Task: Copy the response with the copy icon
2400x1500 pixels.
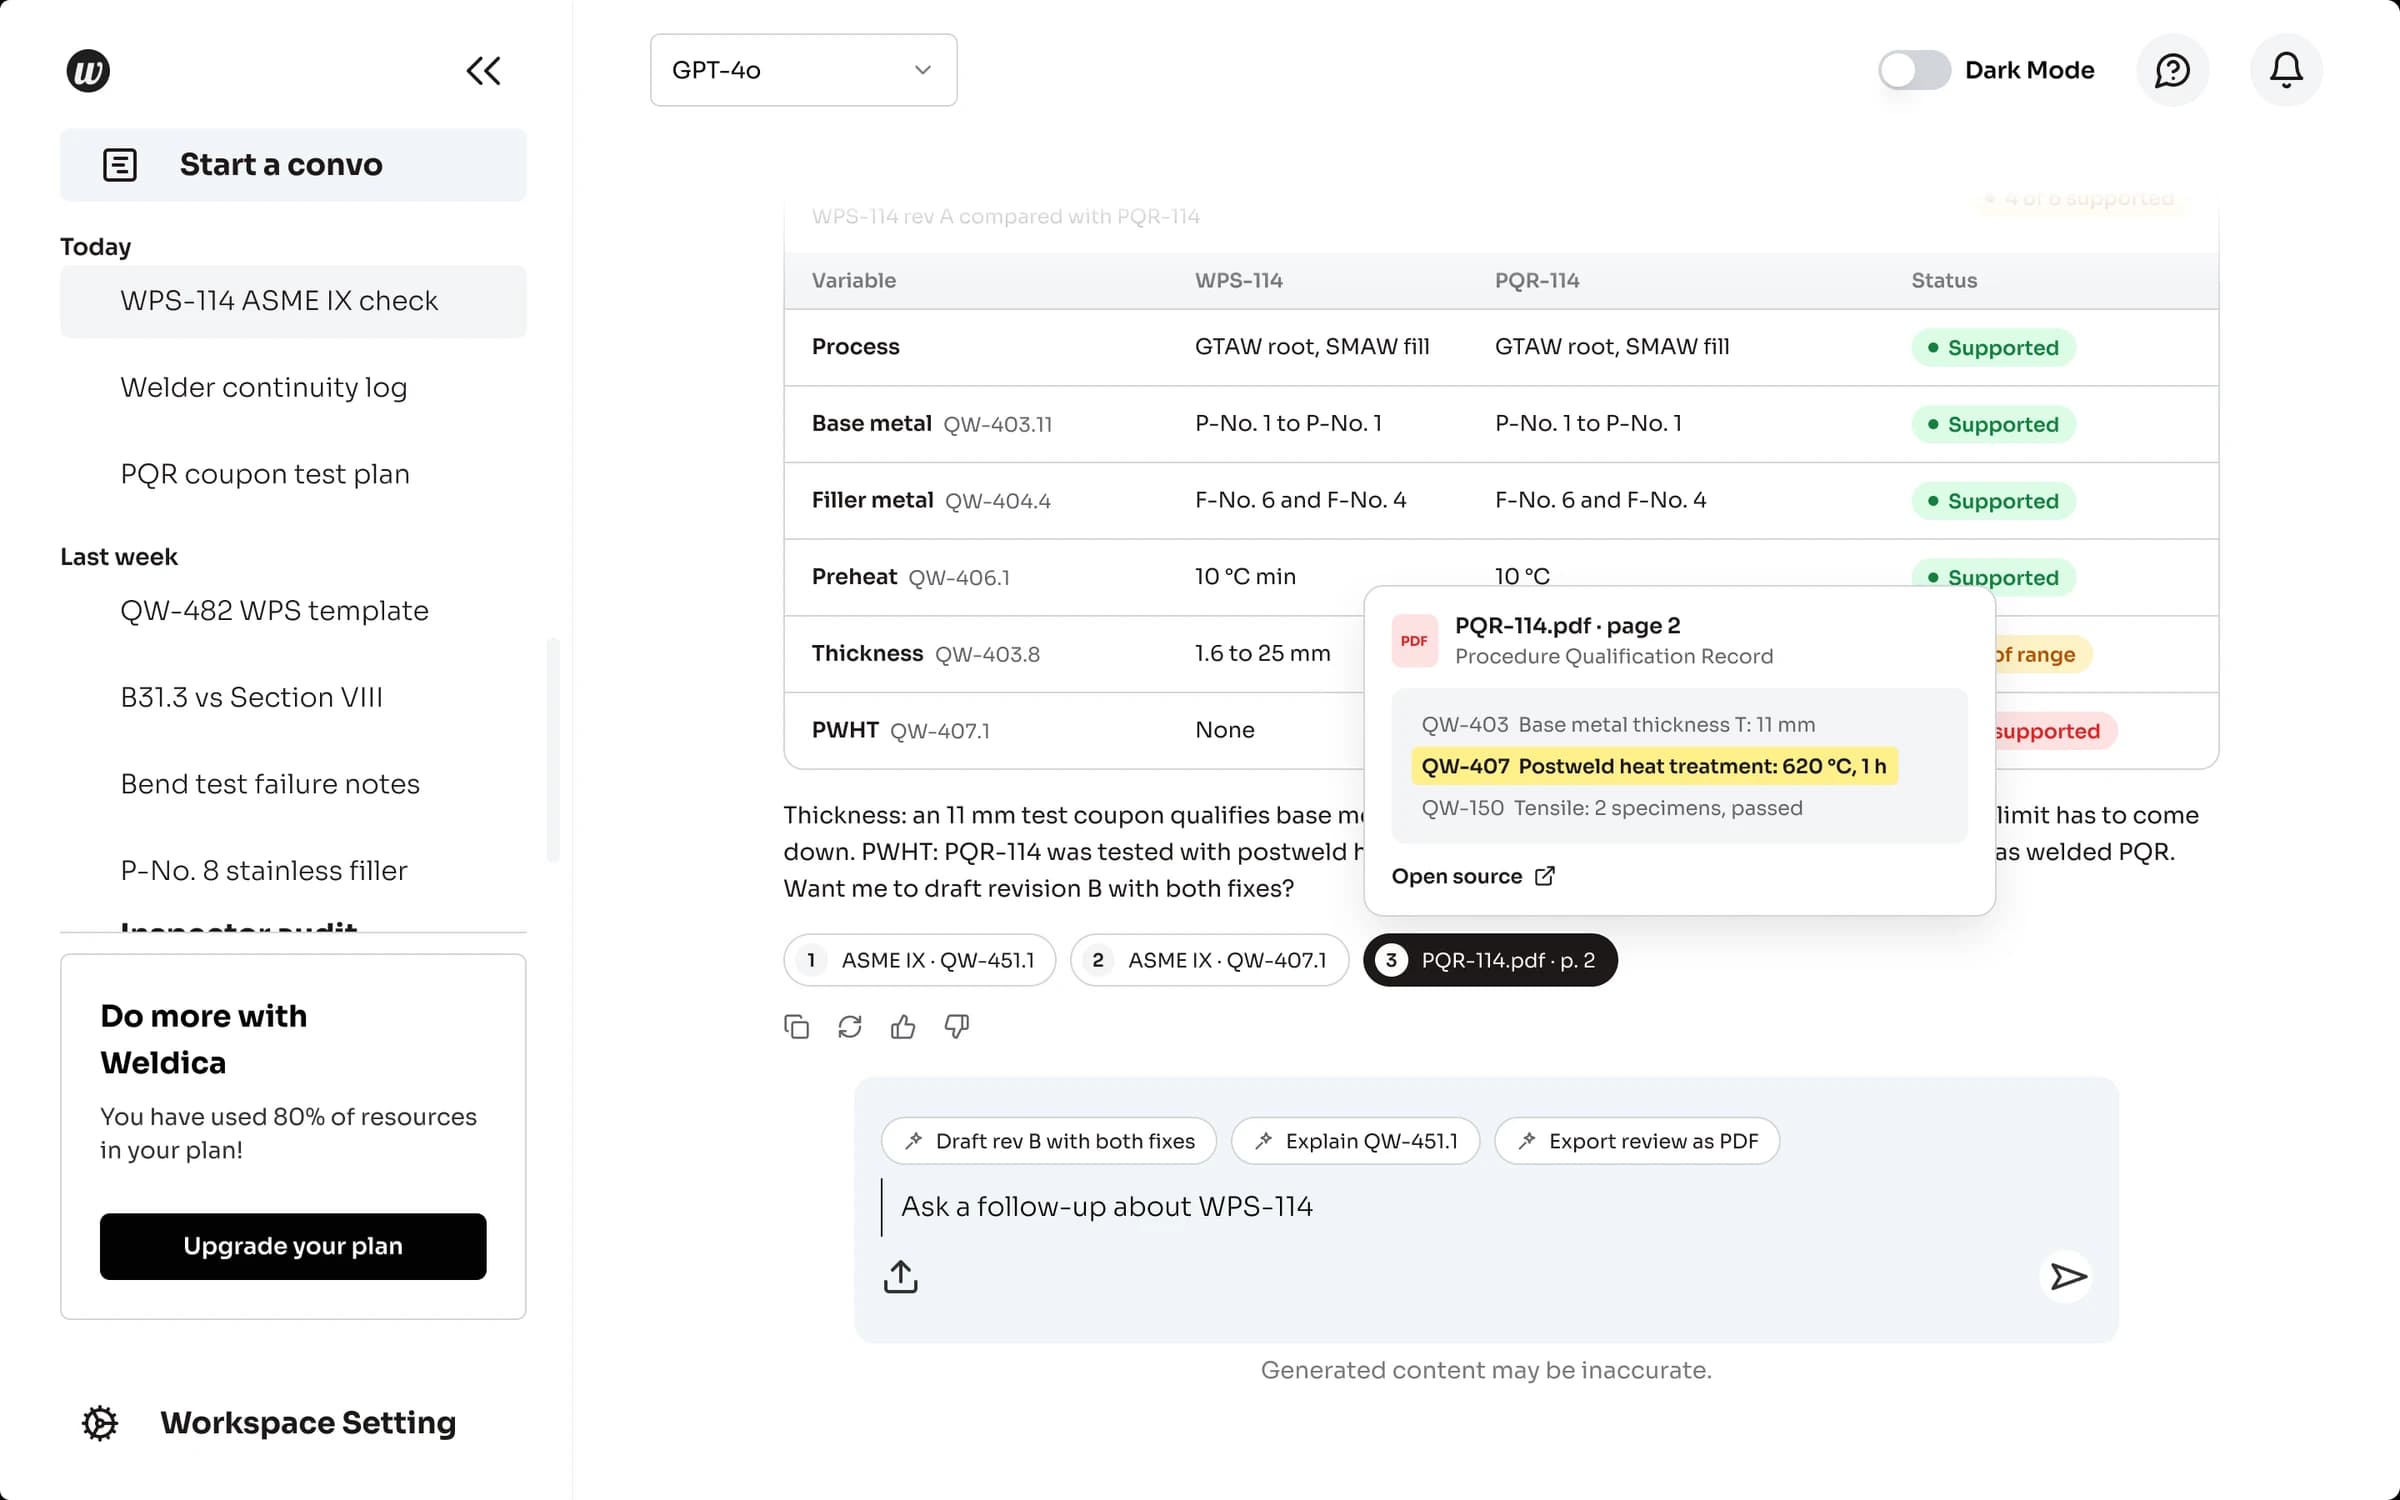Action: point(797,1027)
